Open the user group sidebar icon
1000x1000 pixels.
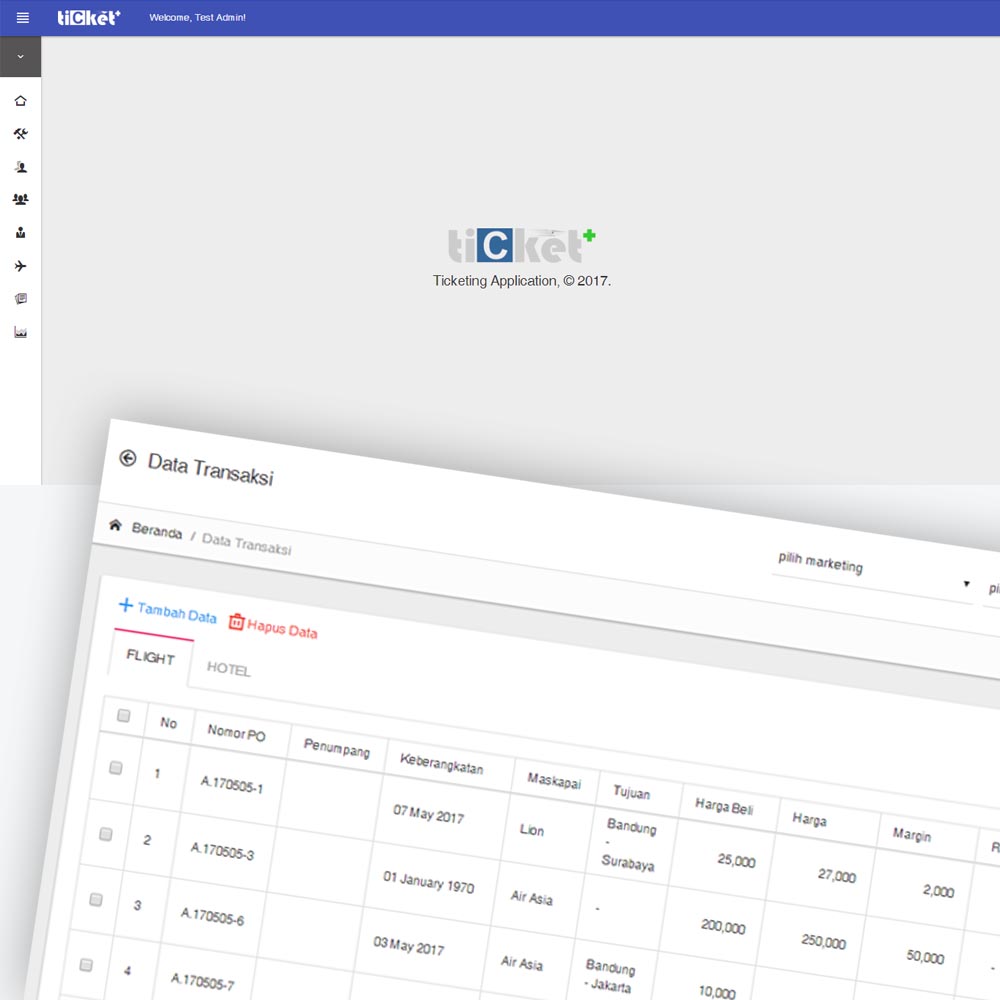(x=20, y=200)
